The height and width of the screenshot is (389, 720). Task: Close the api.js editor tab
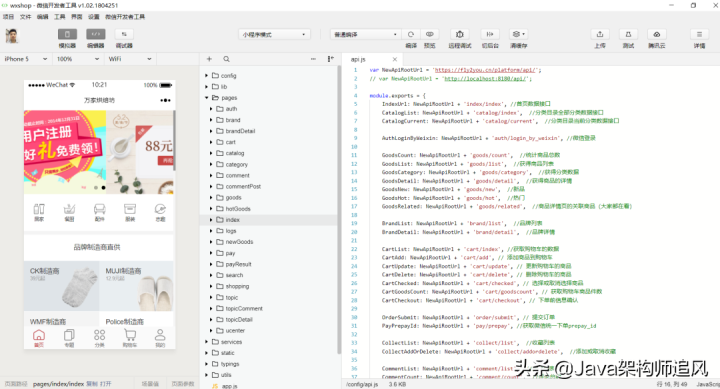394,59
